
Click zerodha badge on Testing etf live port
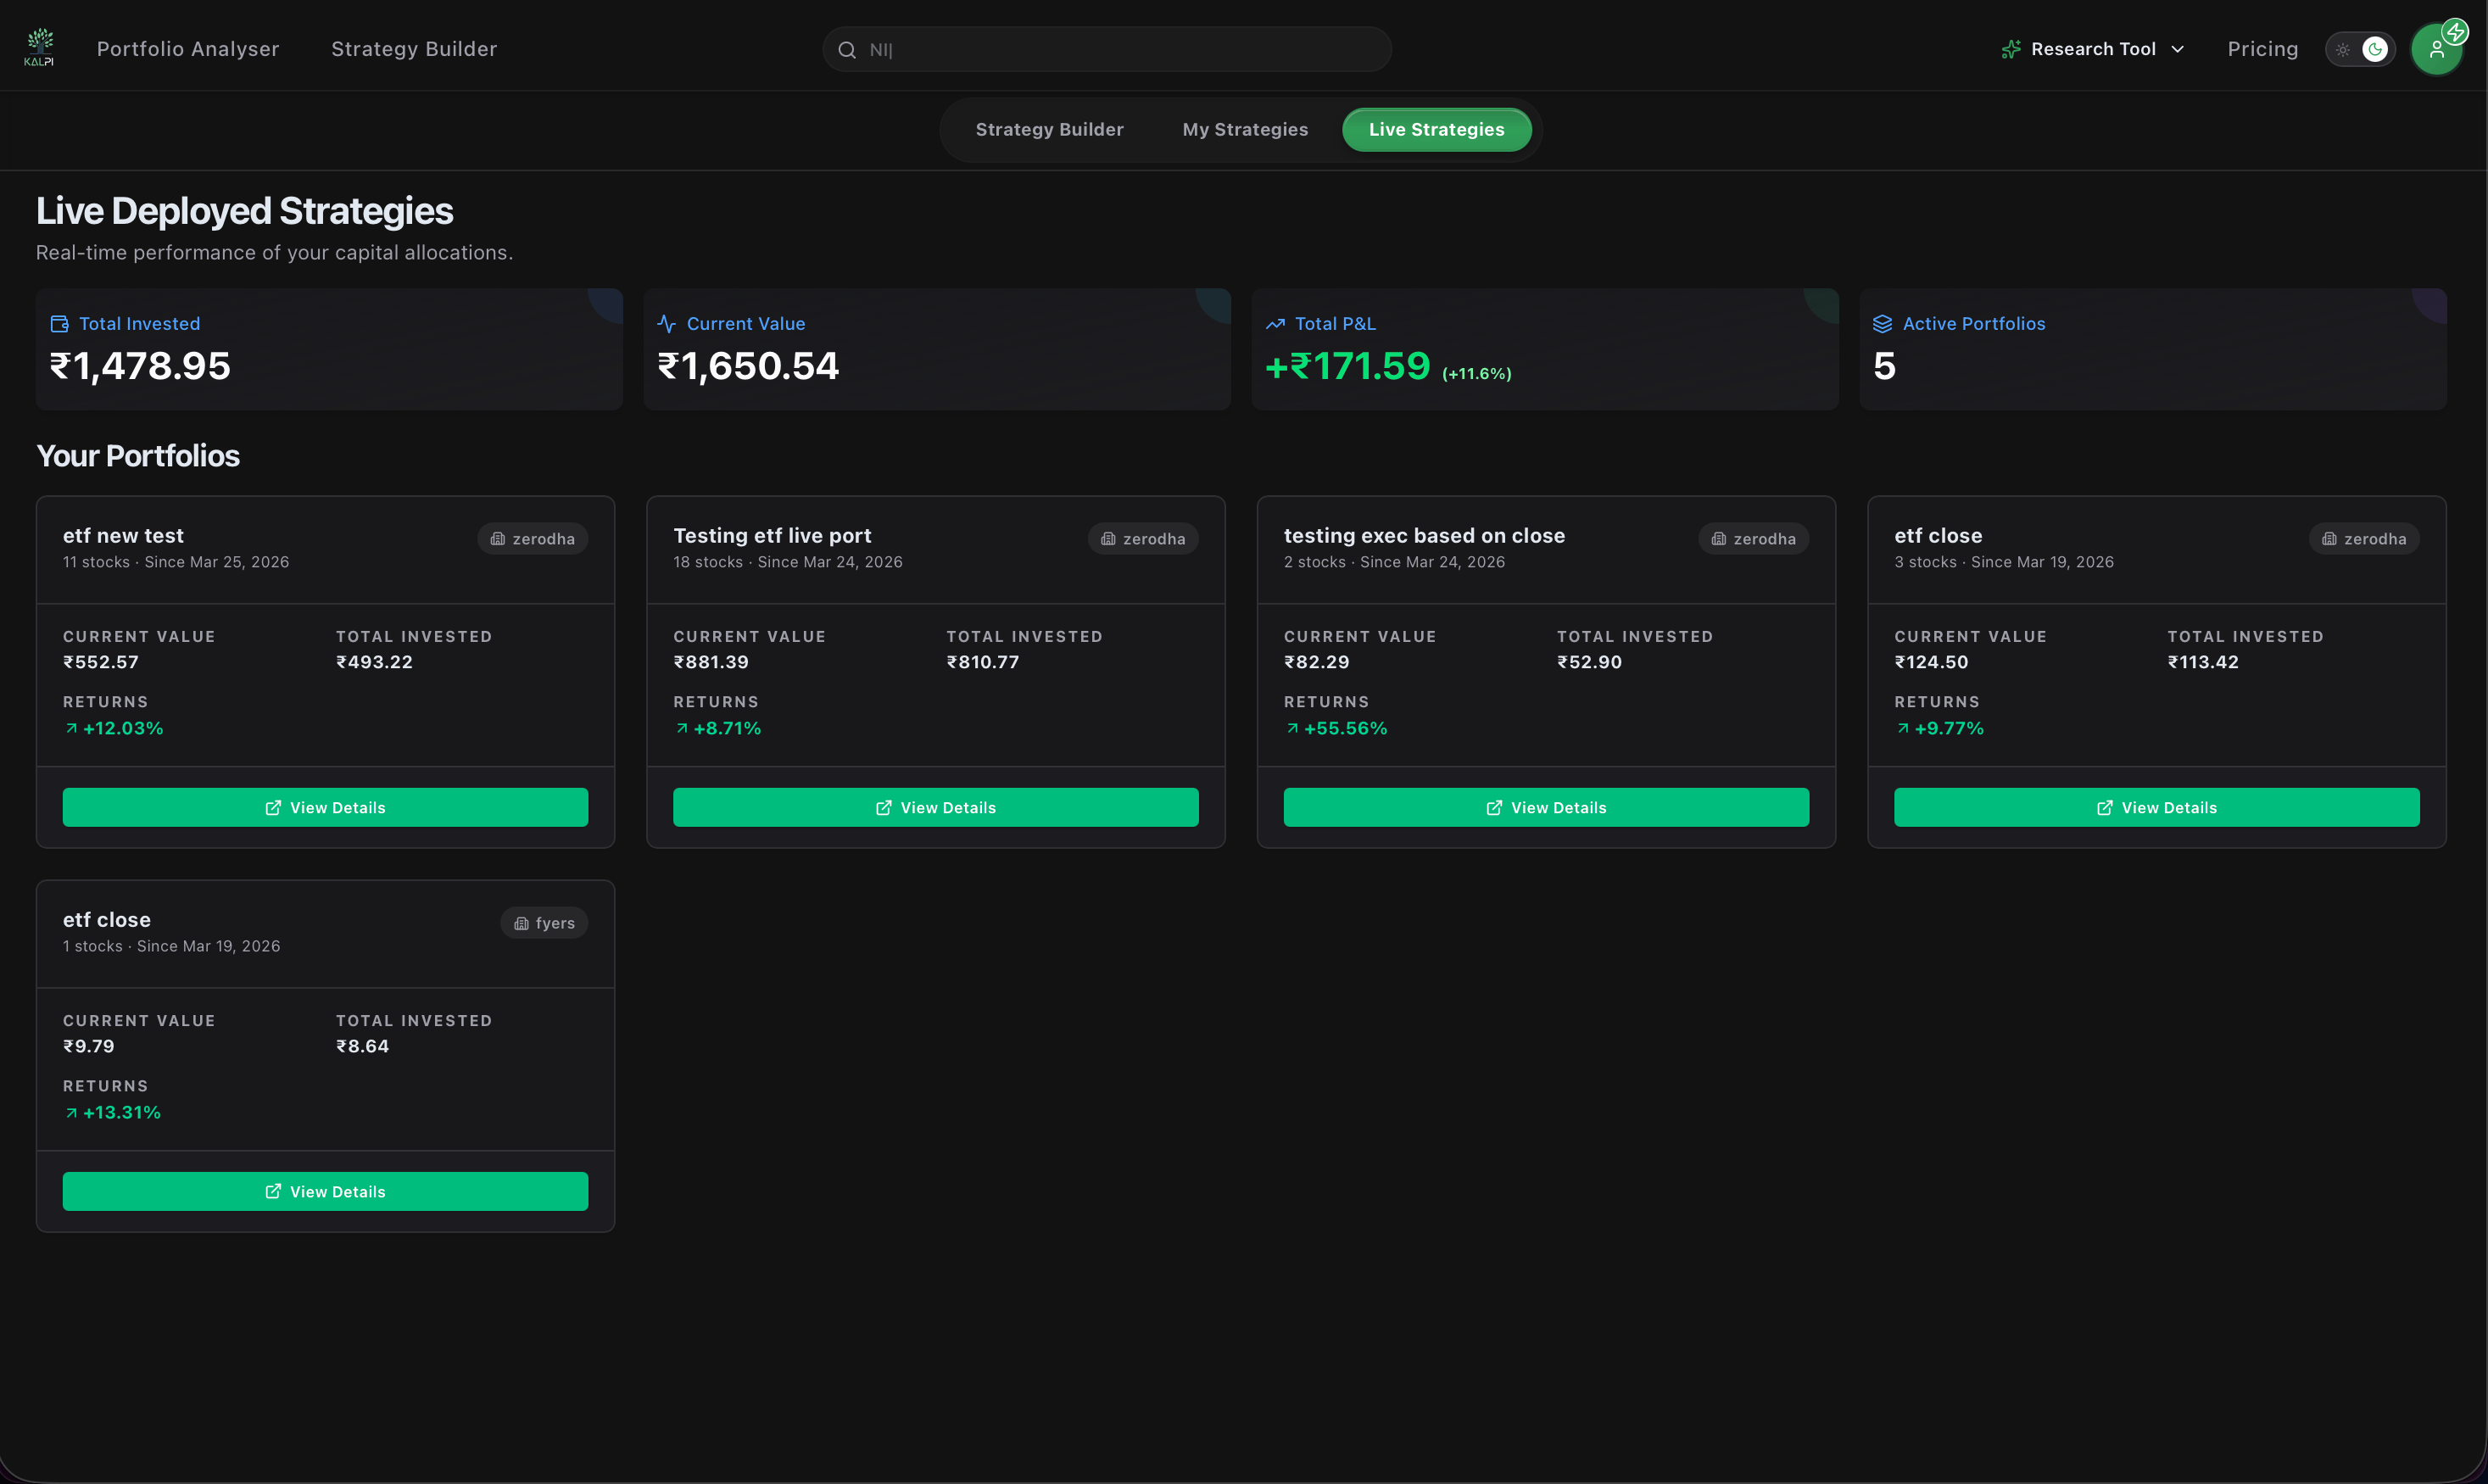tap(1143, 539)
